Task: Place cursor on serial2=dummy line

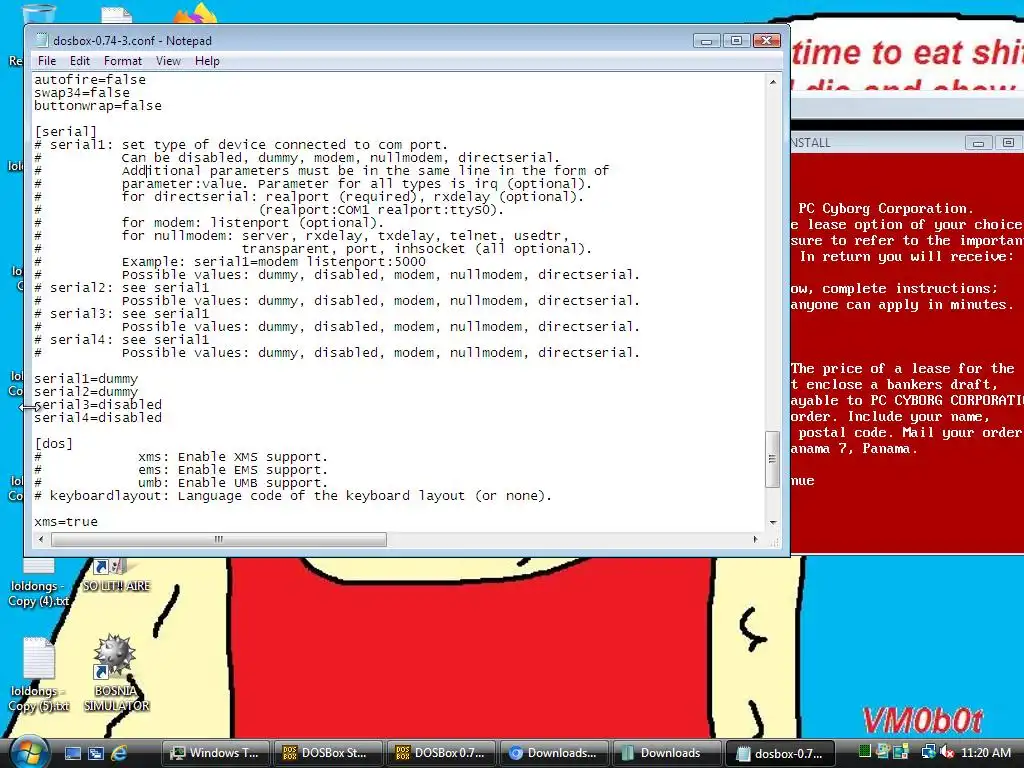Action: [x=86, y=392]
